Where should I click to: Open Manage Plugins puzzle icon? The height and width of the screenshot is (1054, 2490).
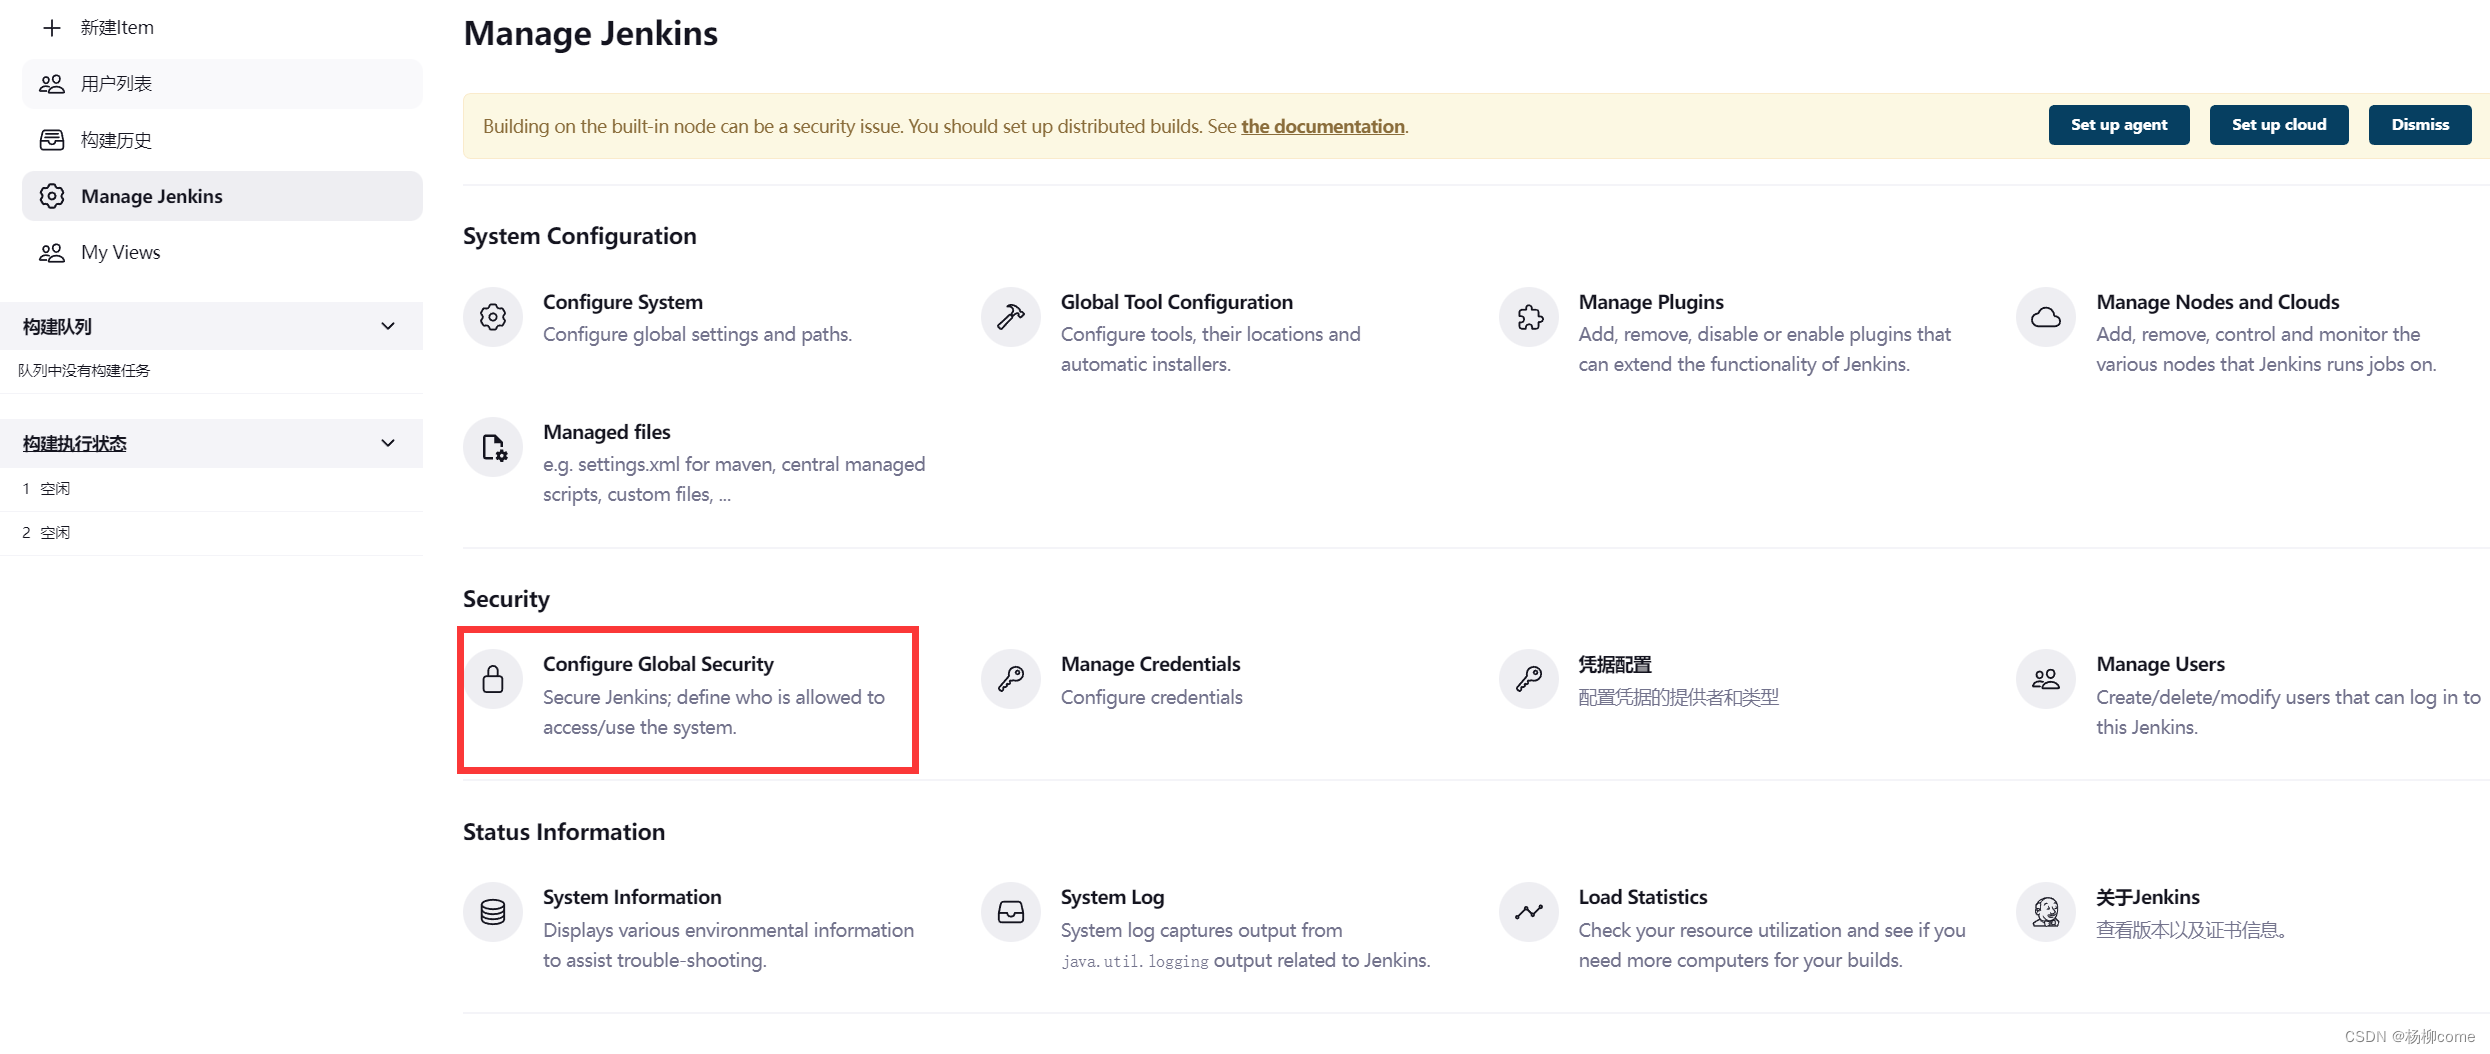coord(1529,317)
